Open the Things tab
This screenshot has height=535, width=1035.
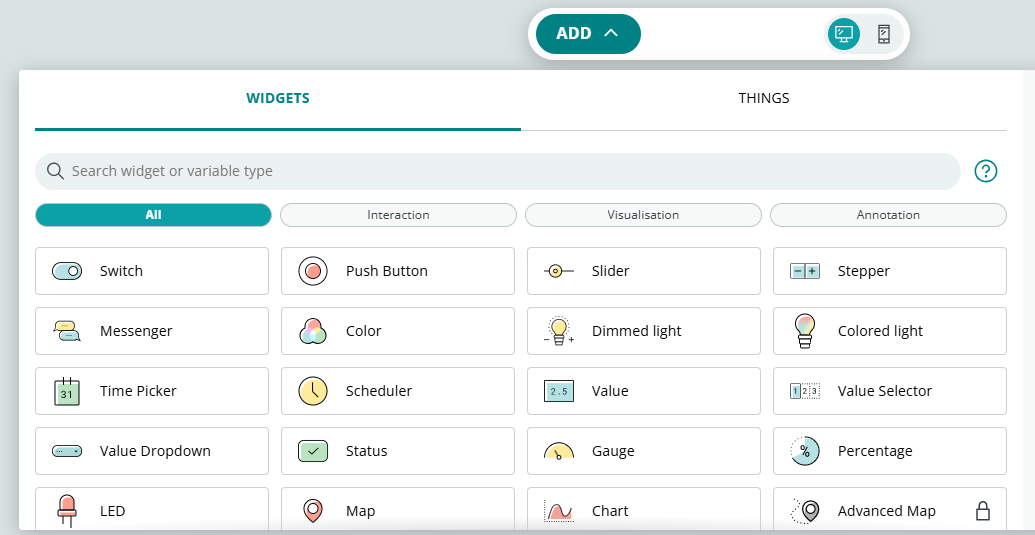point(764,99)
